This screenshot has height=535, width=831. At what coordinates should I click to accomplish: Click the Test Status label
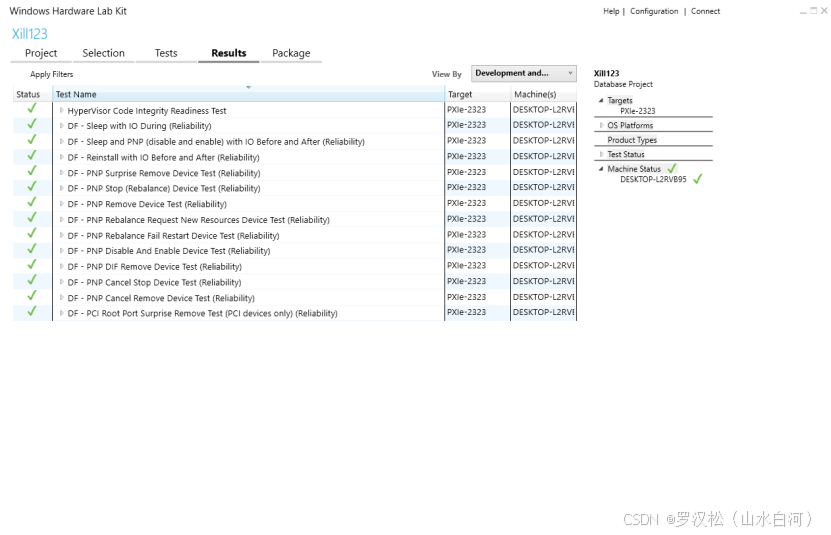click(x=626, y=154)
